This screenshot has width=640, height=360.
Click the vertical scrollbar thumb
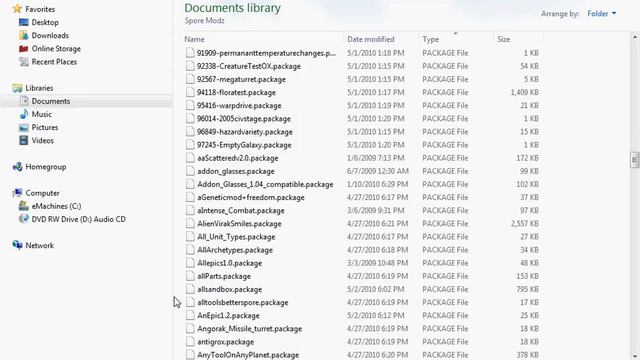[x=634, y=160]
